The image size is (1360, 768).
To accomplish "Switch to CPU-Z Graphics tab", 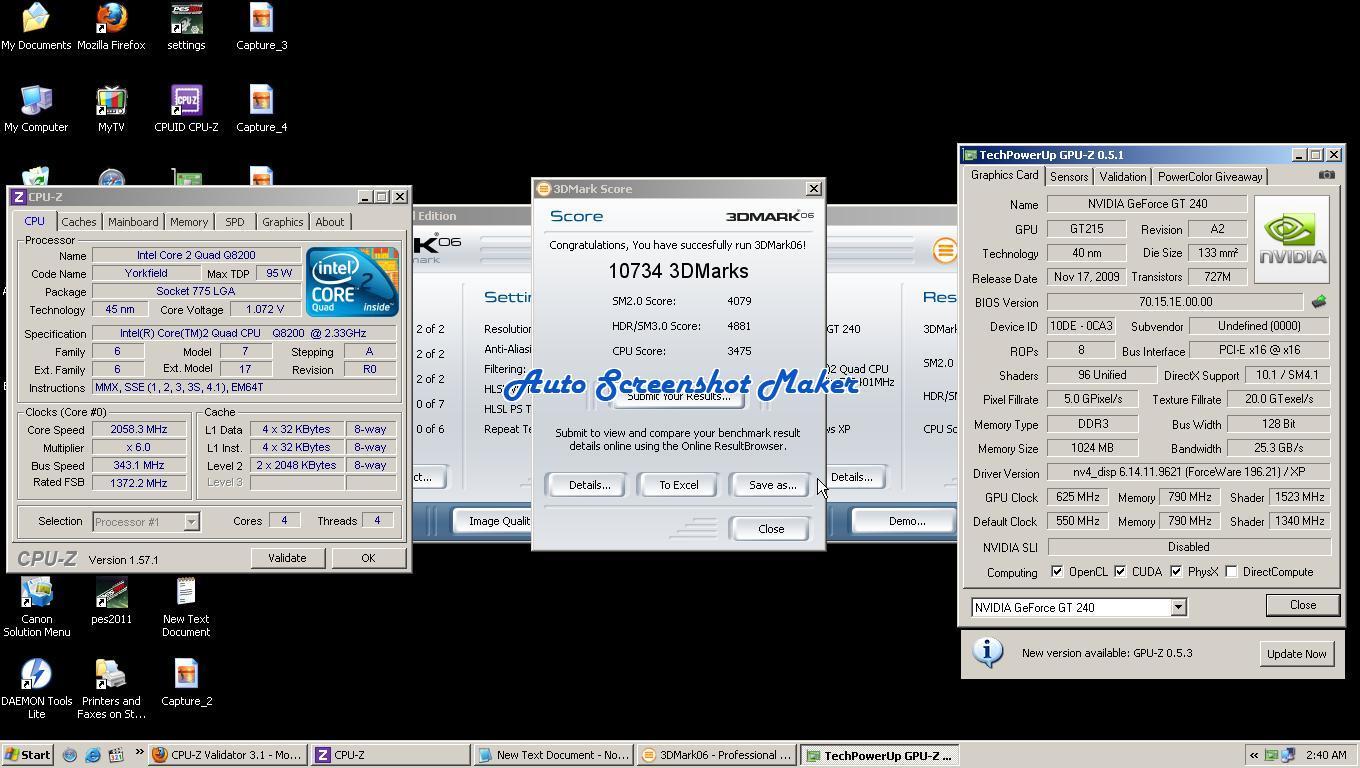I will pyautogui.click(x=282, y=222).
